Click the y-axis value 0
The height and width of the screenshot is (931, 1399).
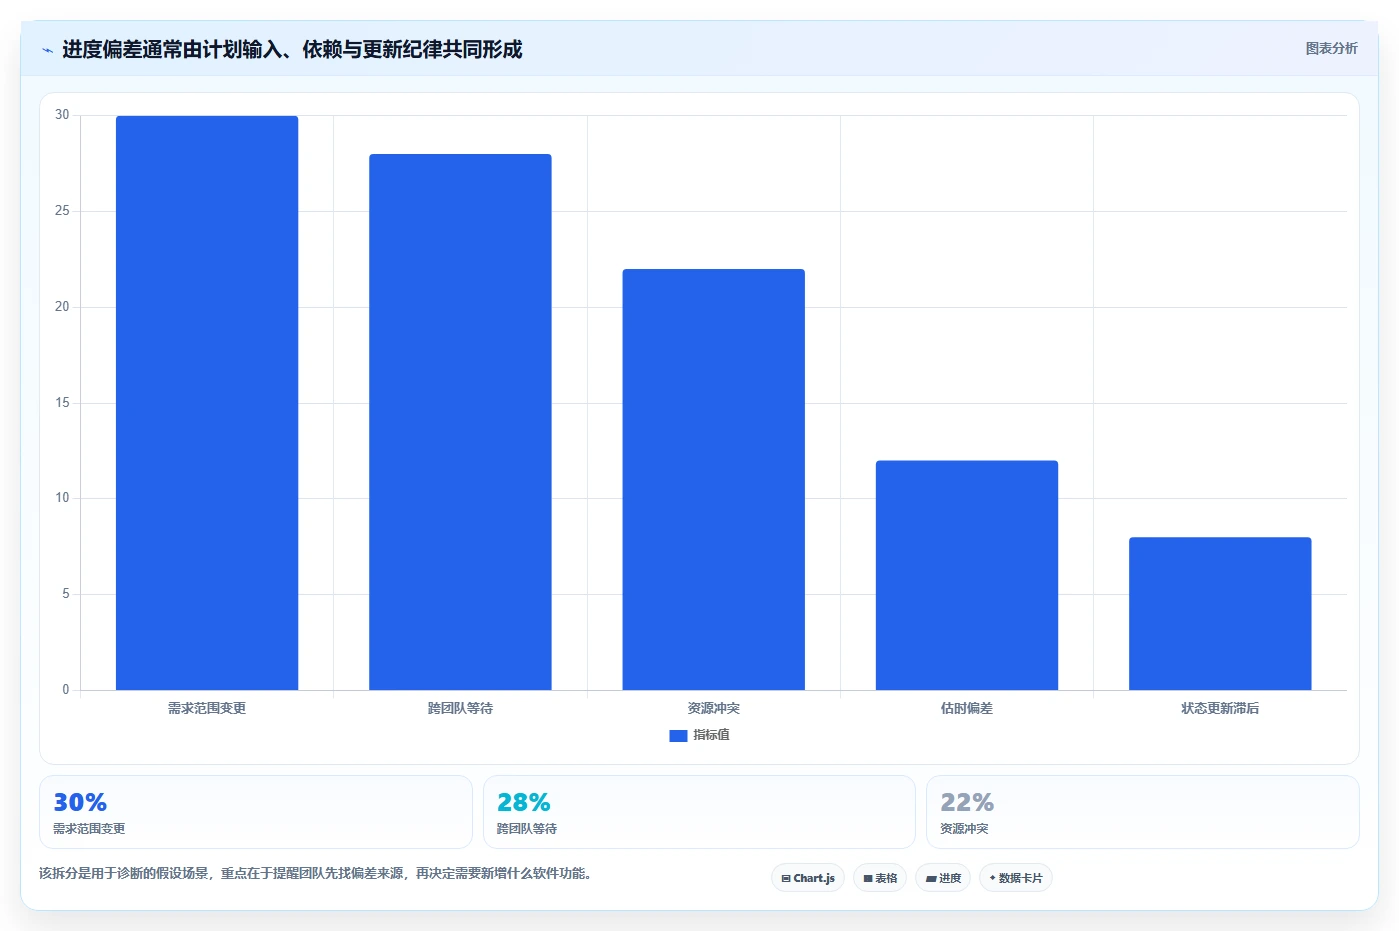[x=66, y=690]
